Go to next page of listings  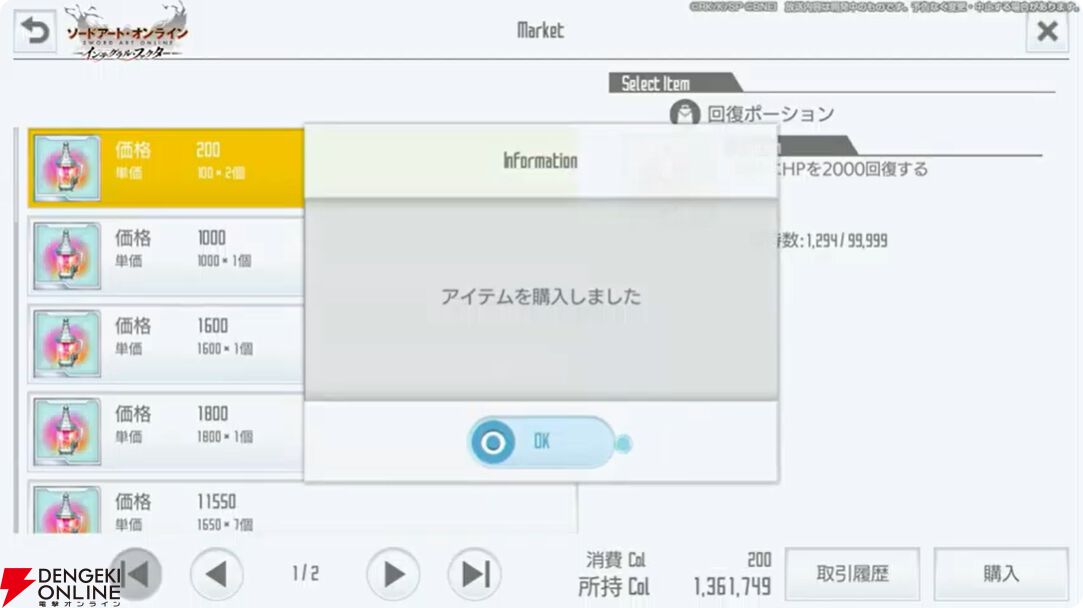click(393, 574)
